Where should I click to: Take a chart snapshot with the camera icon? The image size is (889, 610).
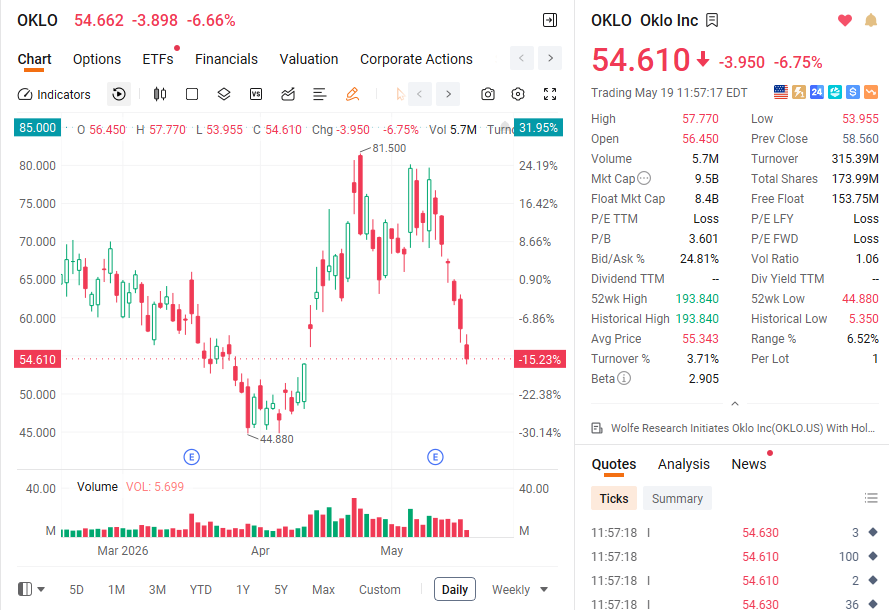tap(488, 94)
